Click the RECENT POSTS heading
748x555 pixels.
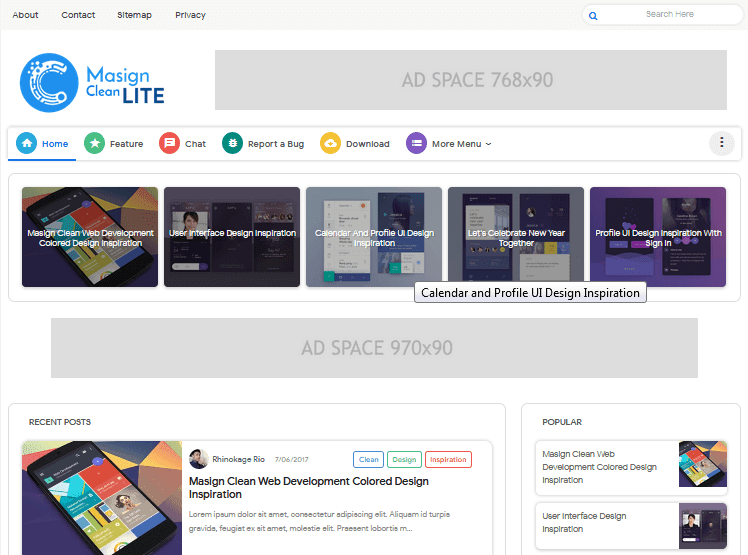coord(60,422)
